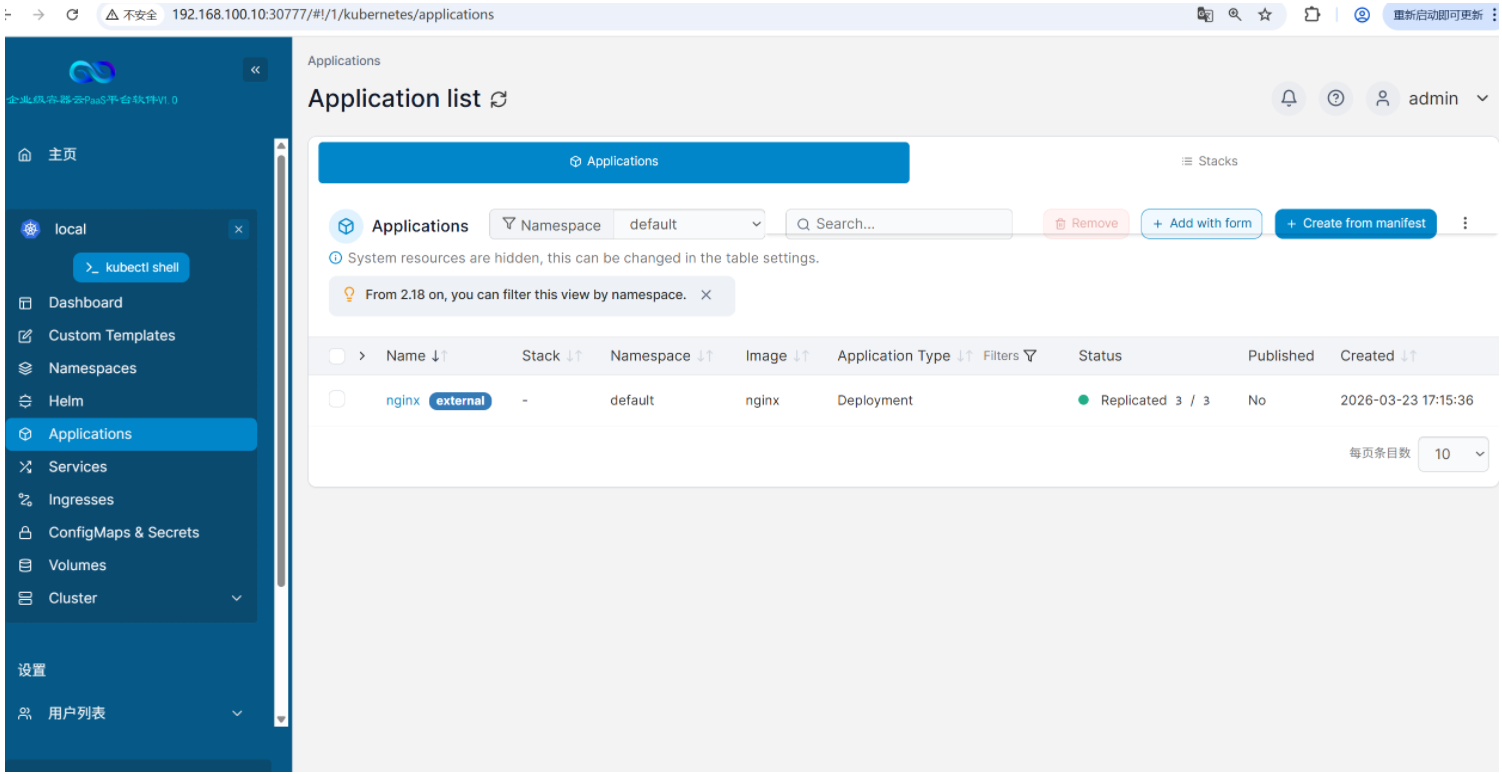Image resolution: width=1502 pixels, height=774 pixels.
Task: Open notifications bell icon
Action: [1289, 98]
